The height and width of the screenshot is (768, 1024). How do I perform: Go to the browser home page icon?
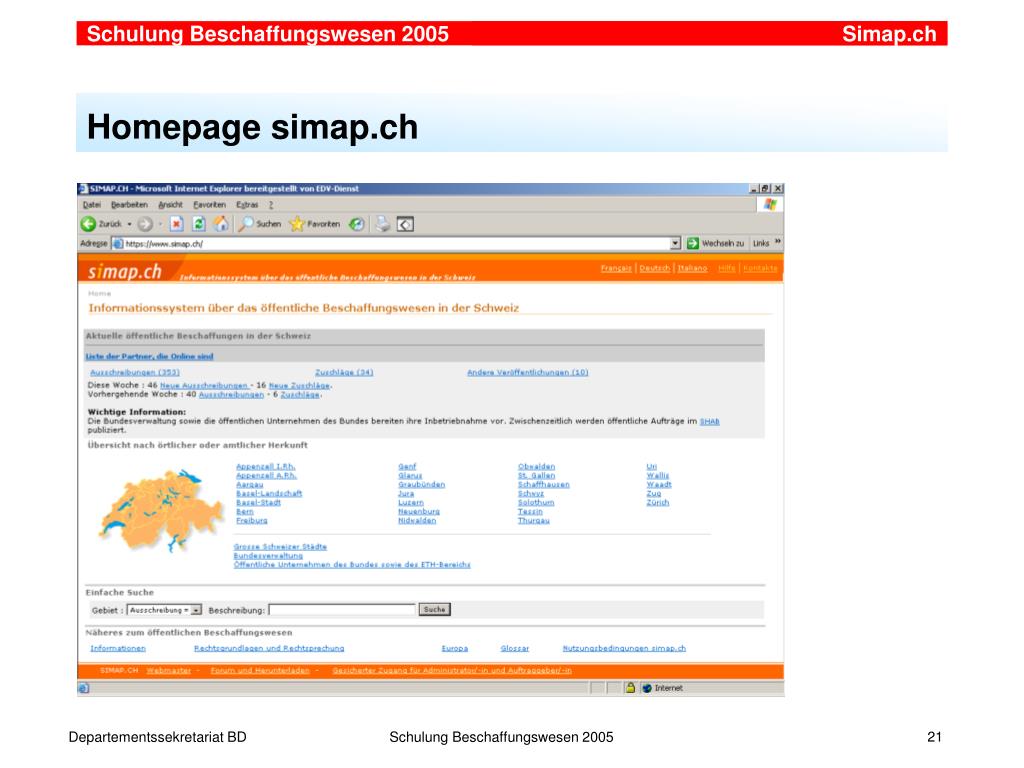[x=220, y=224]
